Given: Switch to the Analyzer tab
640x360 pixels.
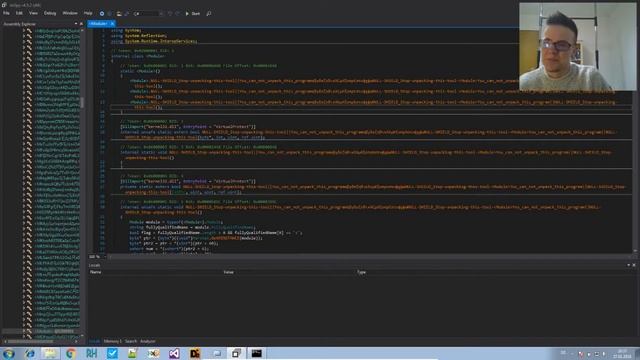Looking at the screenshot, I should (x=148, y=341).
